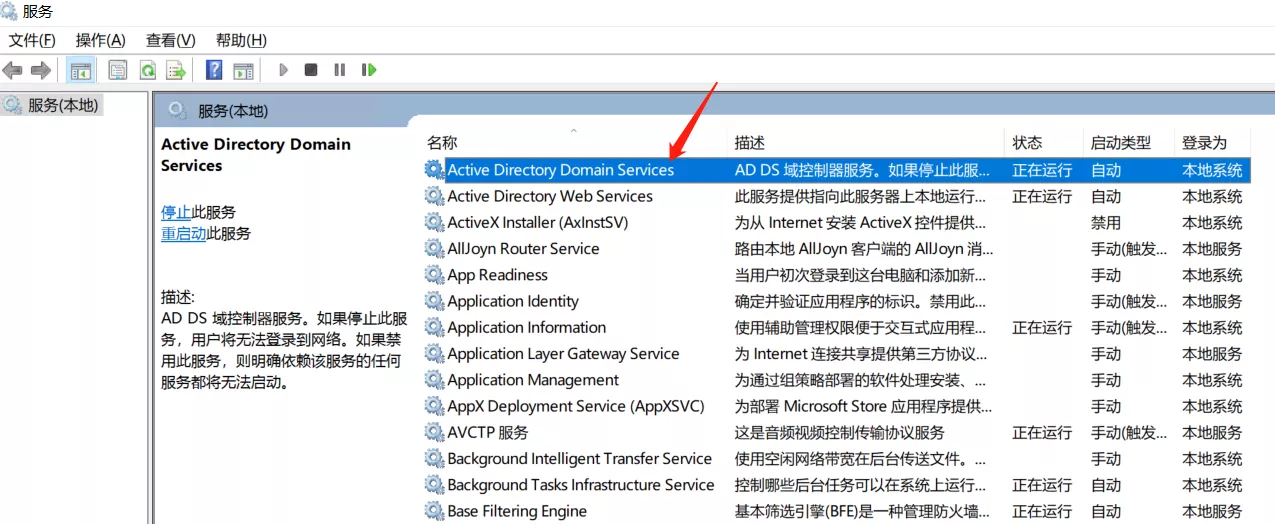The width and height of the screenshot is (1275, 524).
Task: Open the Properties toolbar icon
Action: point(118,70)
